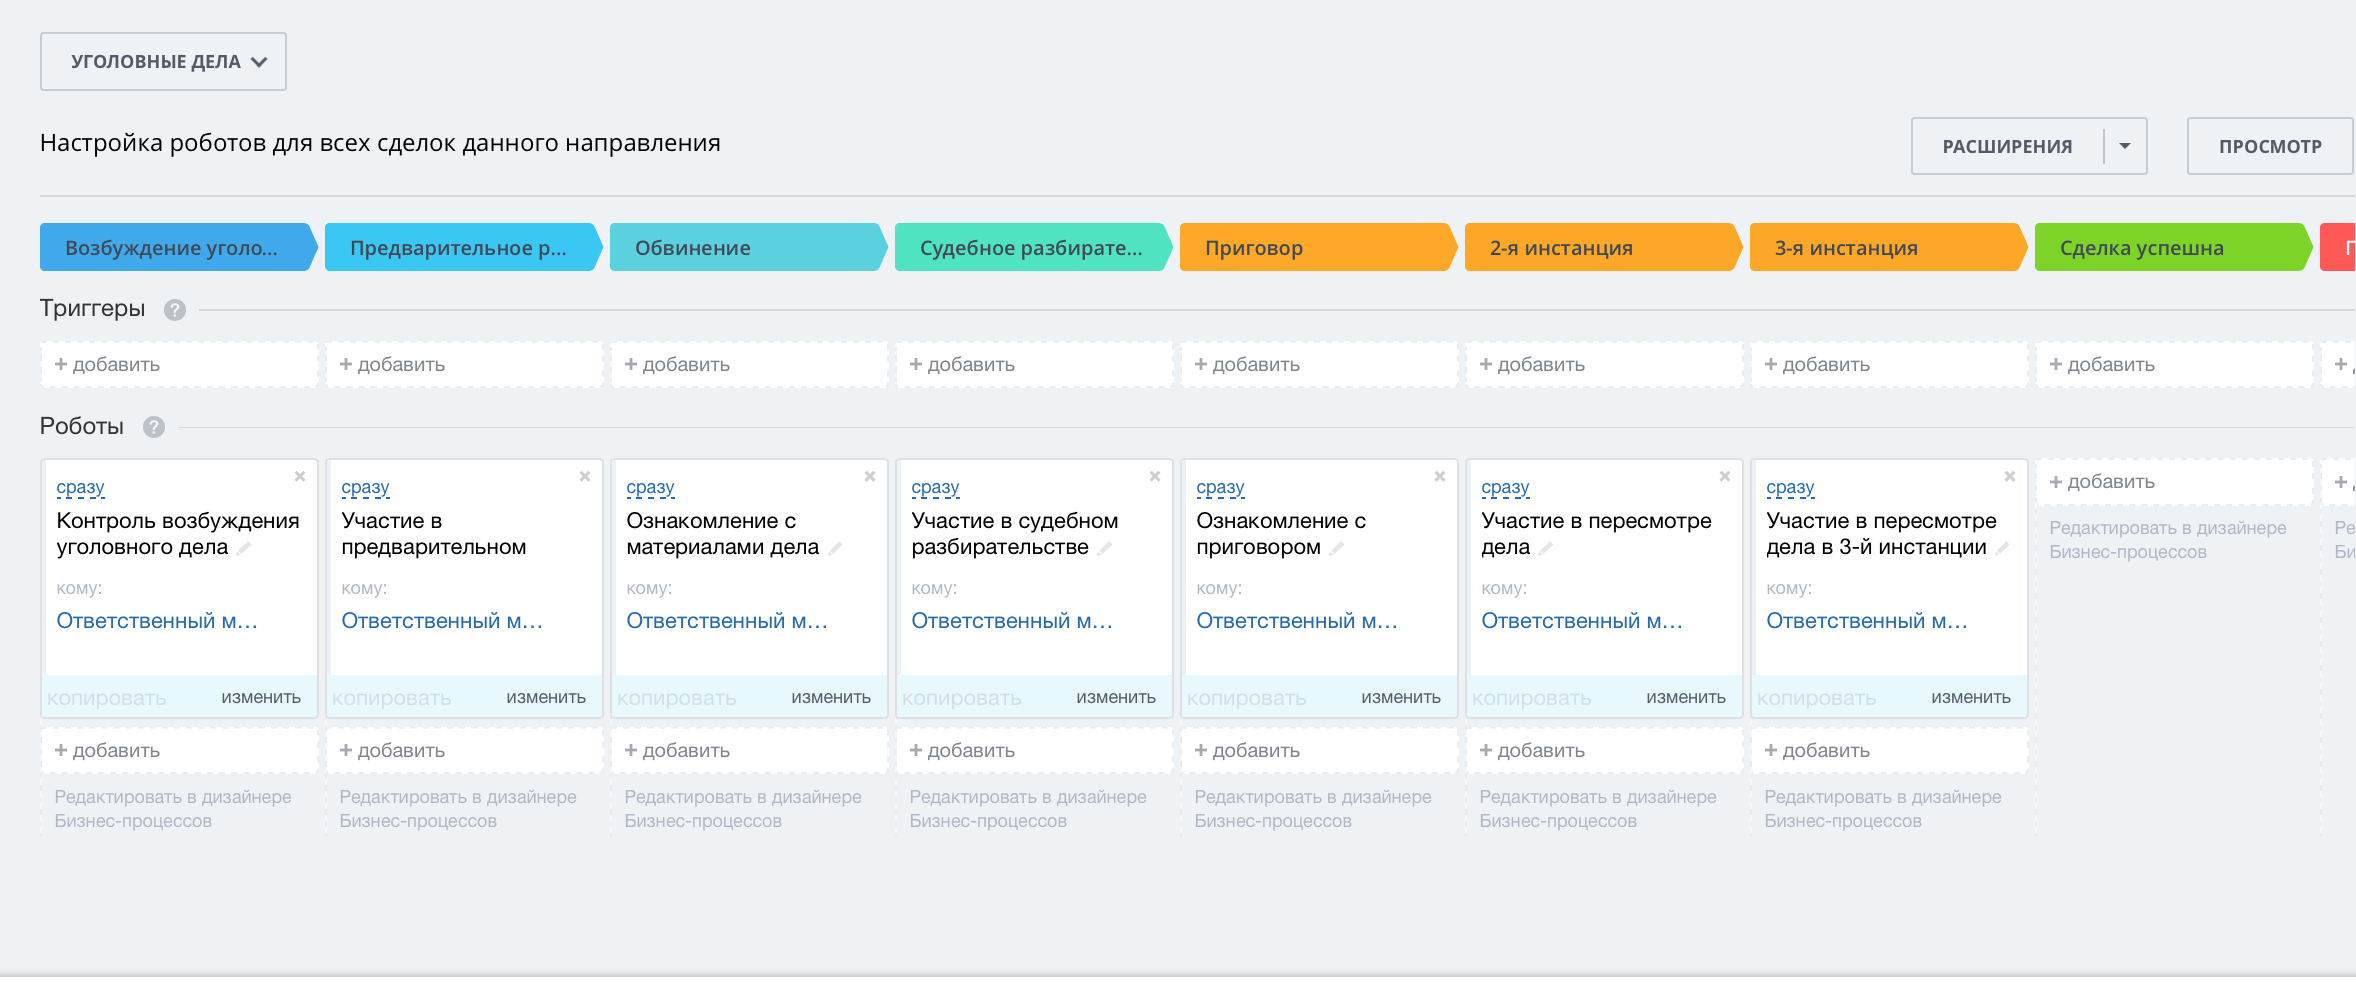This screenshot has width=2356, height=984.
Task: Click the green Сделка успешна stage
Action: [2170, 248]
